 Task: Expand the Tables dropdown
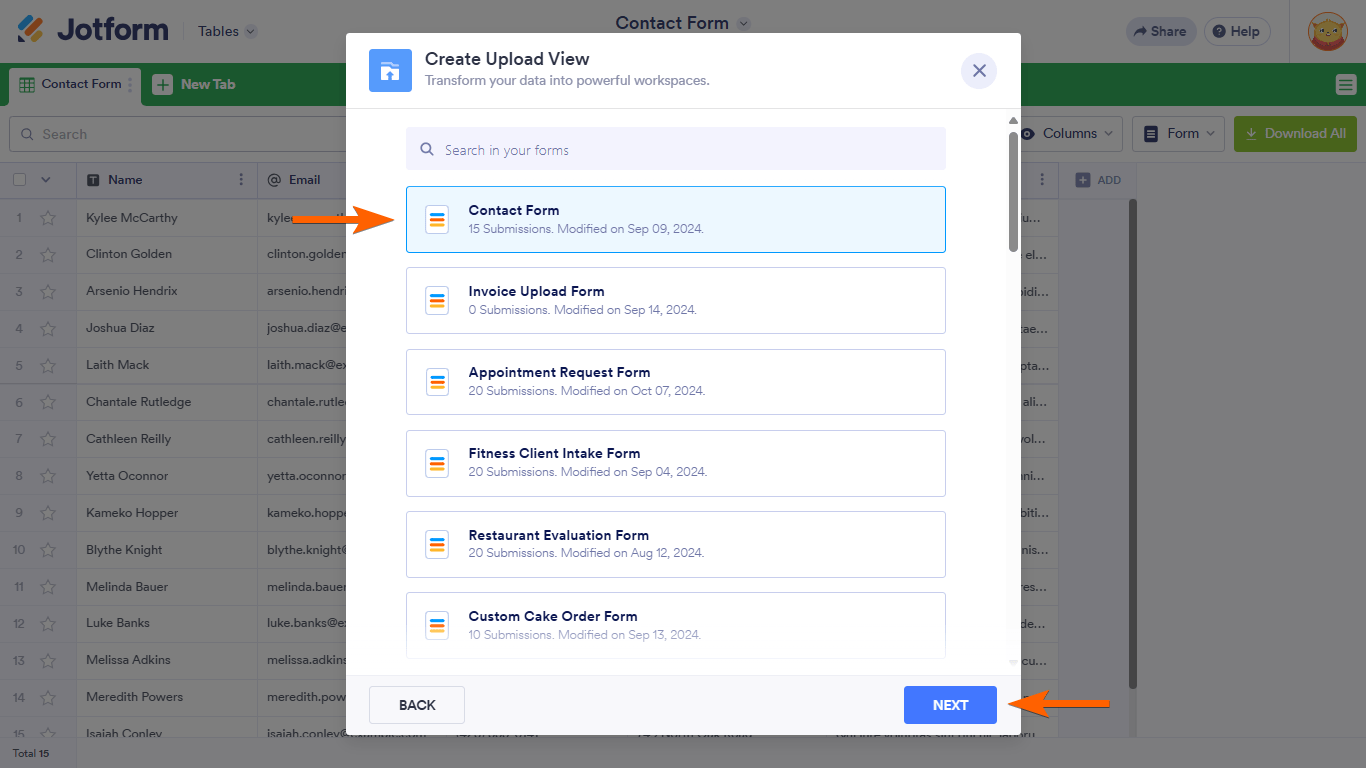[227, 31]
